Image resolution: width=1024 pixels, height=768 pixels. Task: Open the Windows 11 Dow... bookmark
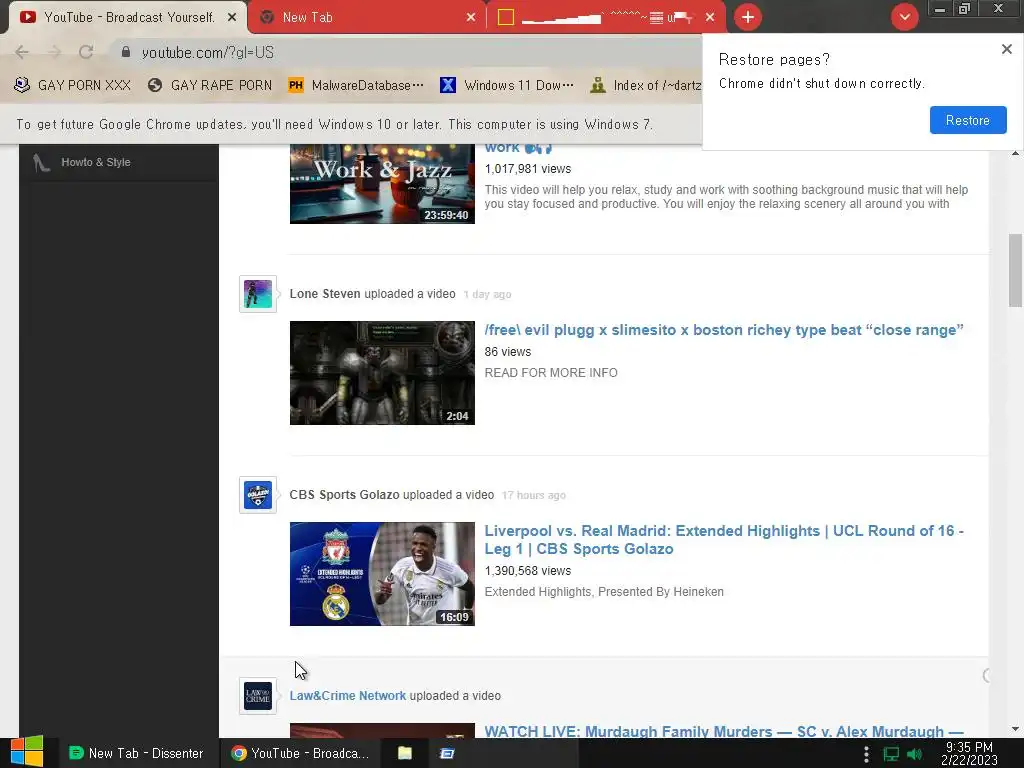pyautogui.click(x=507, y=85)
